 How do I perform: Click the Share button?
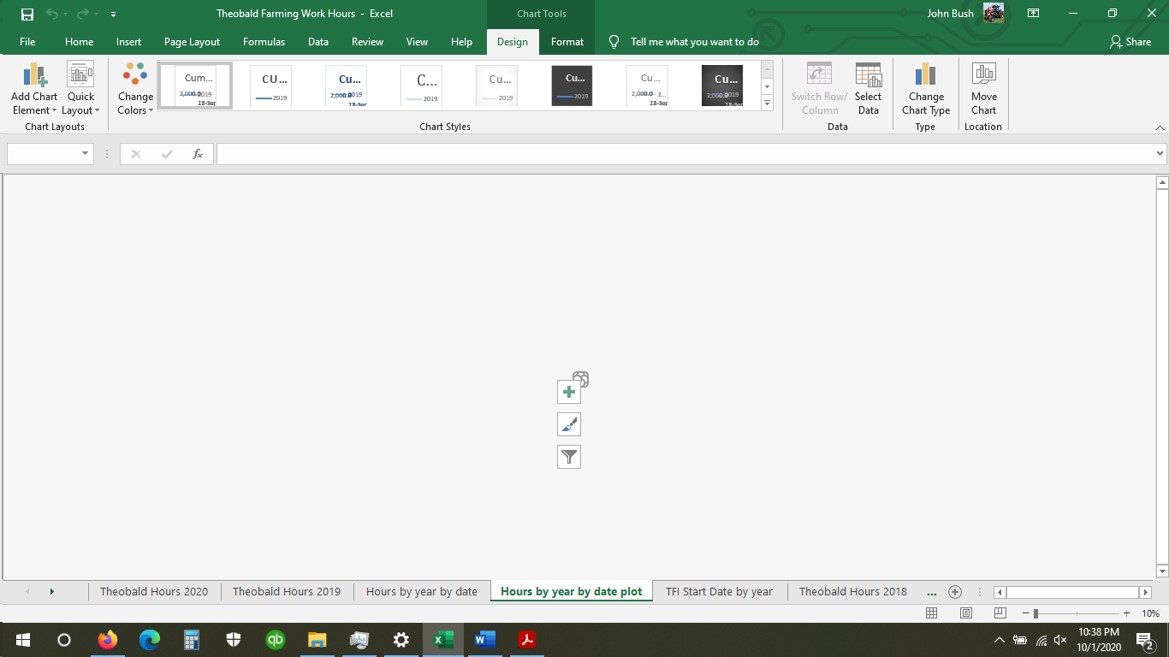[1130, 42]
